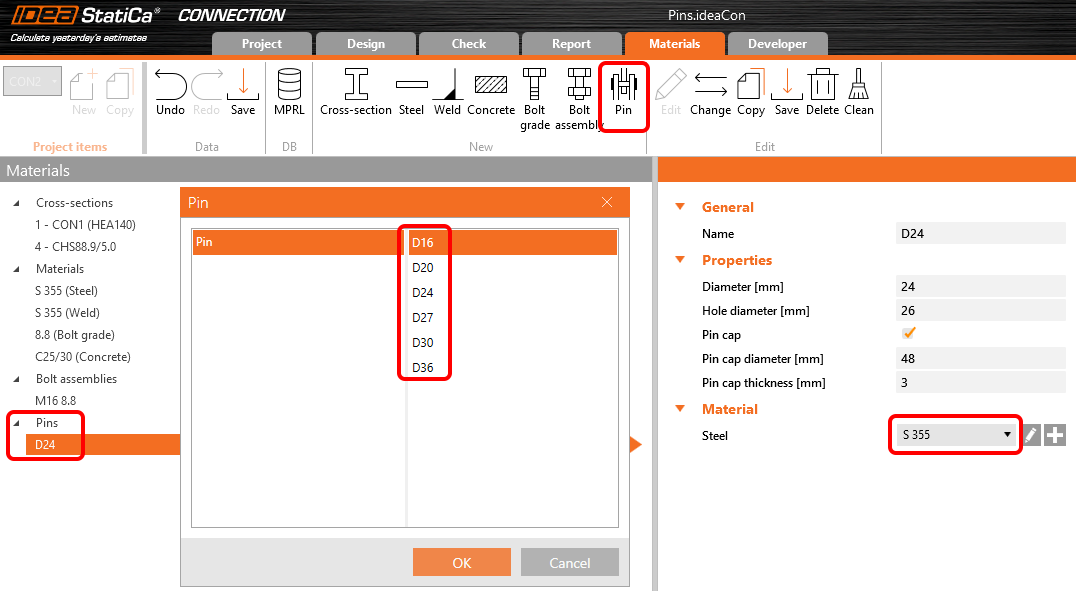Select D30 in the pin list
This screenshot has height=591, width=1076.
(423, 342)
